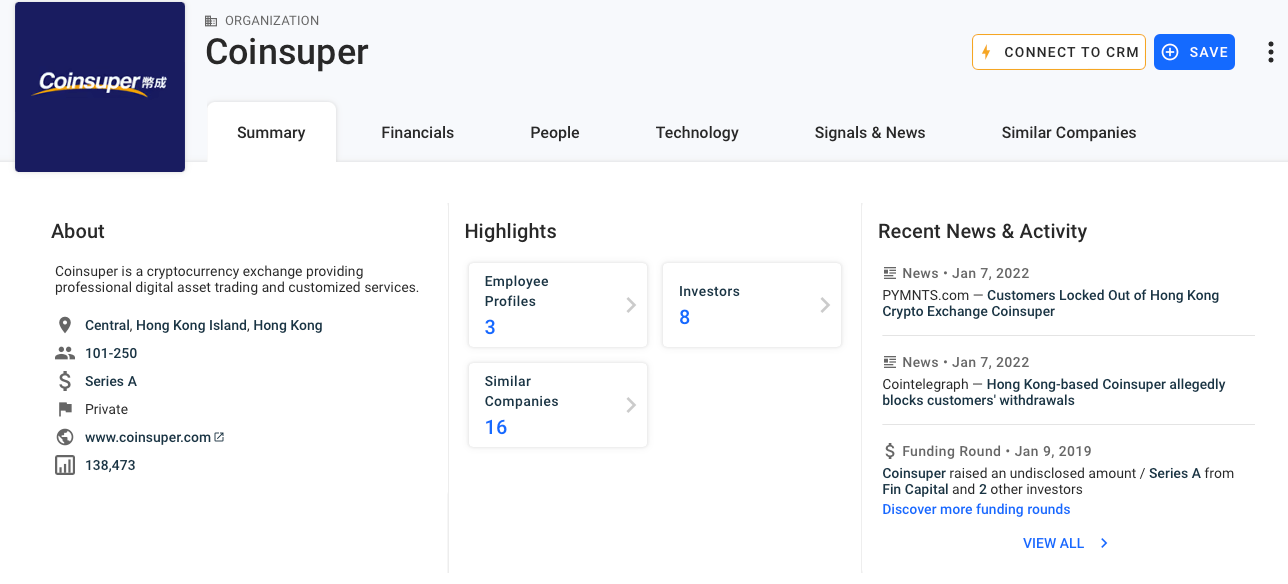
Task: Click Discover more funding rounds link
Action: 976,509
